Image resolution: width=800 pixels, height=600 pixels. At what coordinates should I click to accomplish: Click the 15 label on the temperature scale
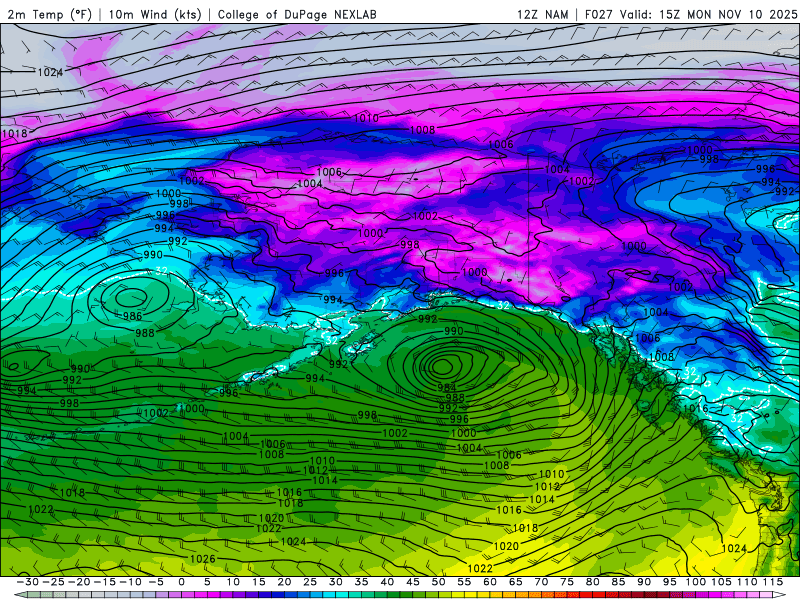(259, 582)
